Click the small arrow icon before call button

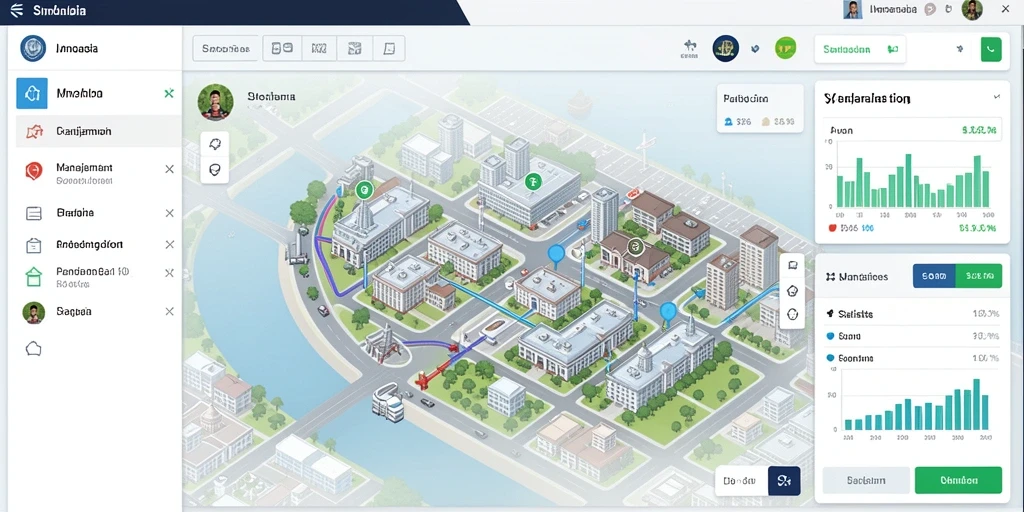[959, 49]
